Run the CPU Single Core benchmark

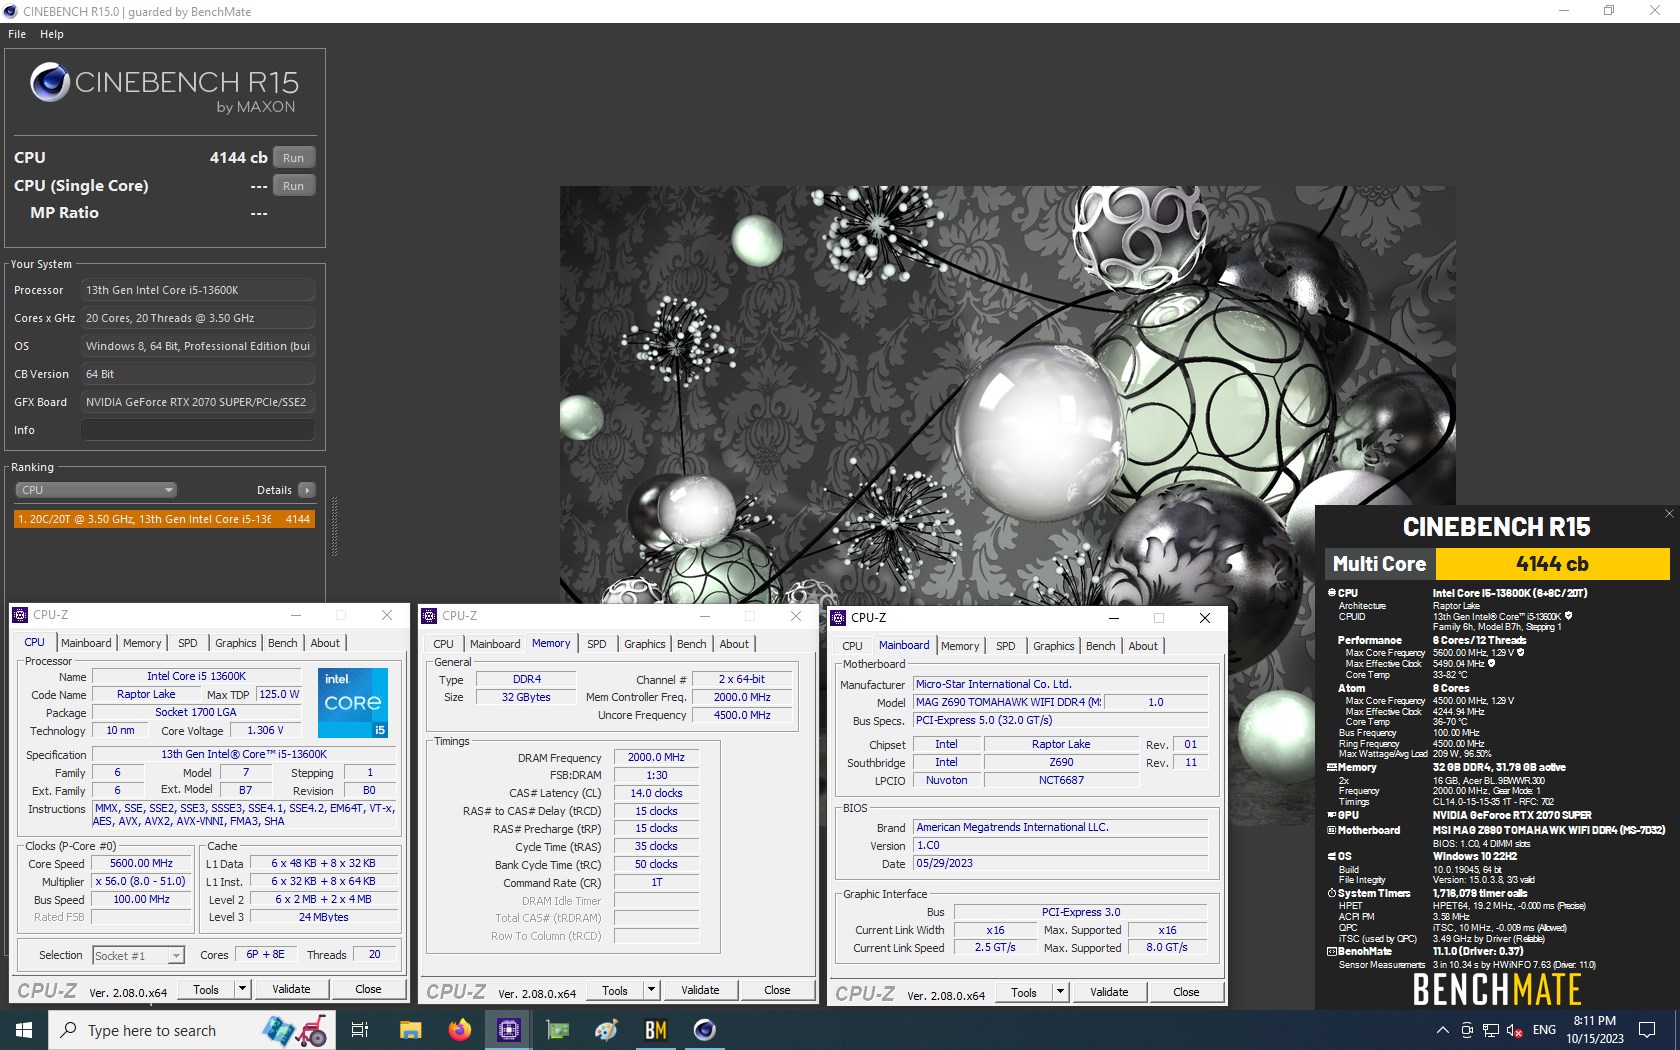[293, 186]
